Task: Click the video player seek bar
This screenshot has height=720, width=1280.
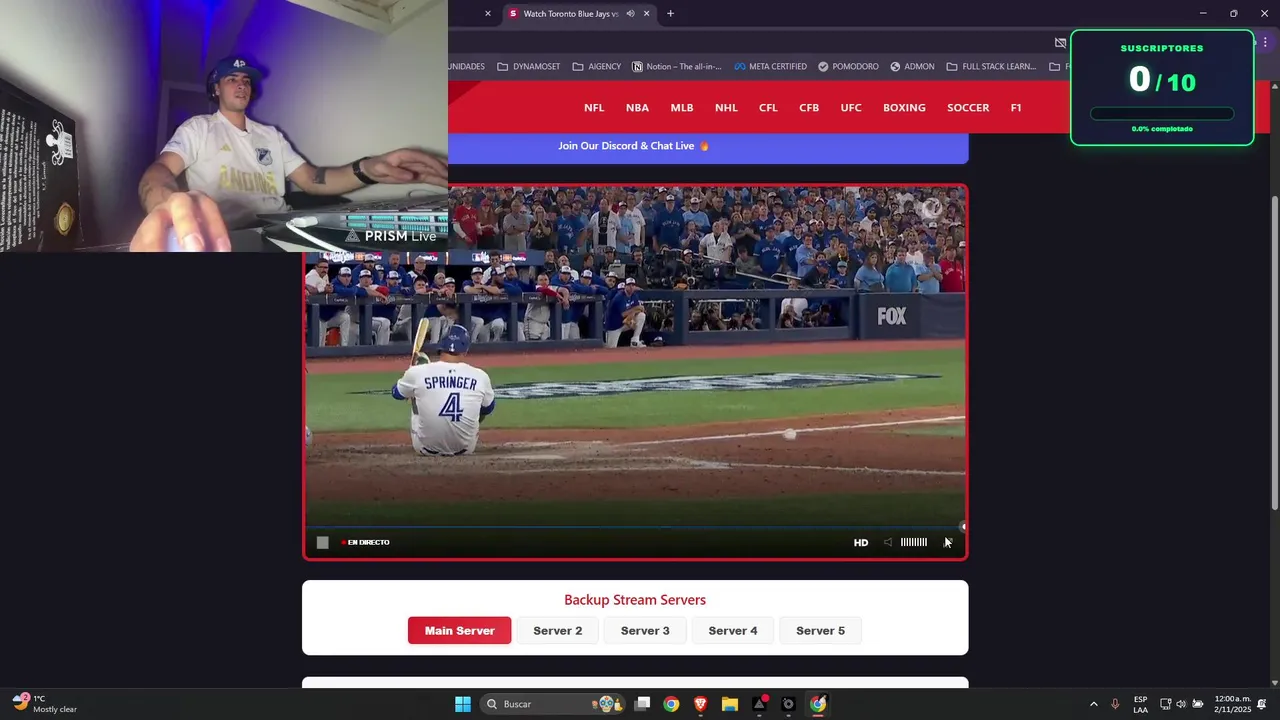Action: [x=635, y=527]
